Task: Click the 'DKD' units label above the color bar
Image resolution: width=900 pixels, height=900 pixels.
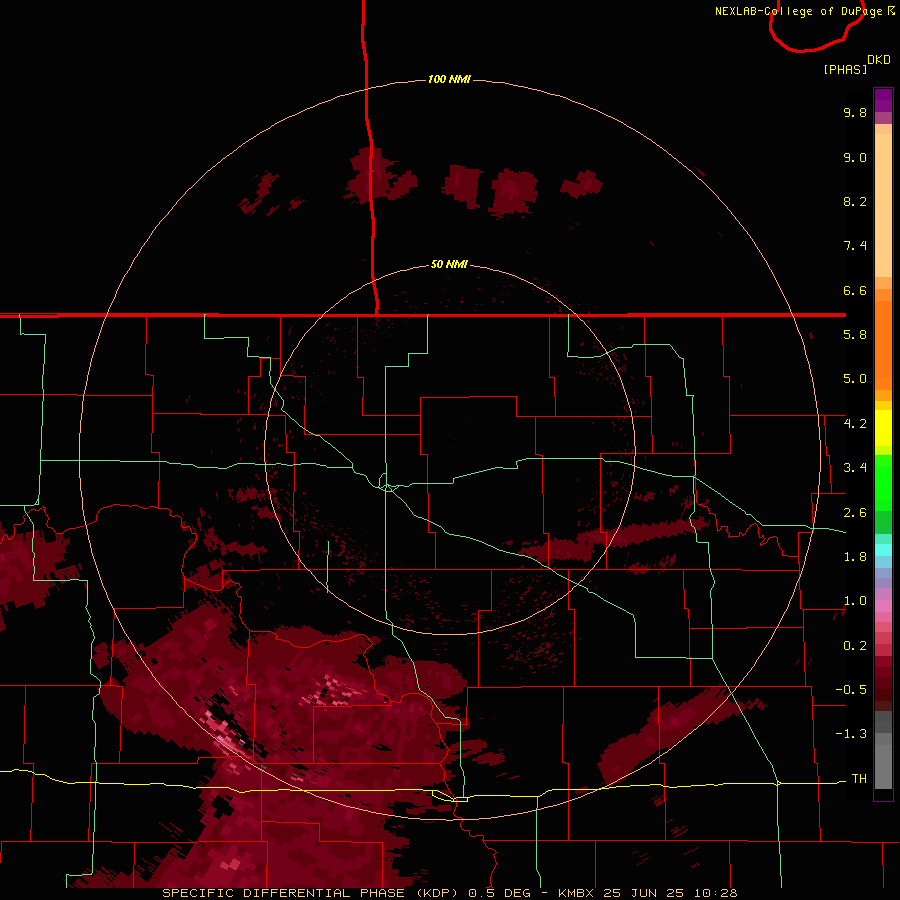Action: pyautogui.click(x=878, y=60)
